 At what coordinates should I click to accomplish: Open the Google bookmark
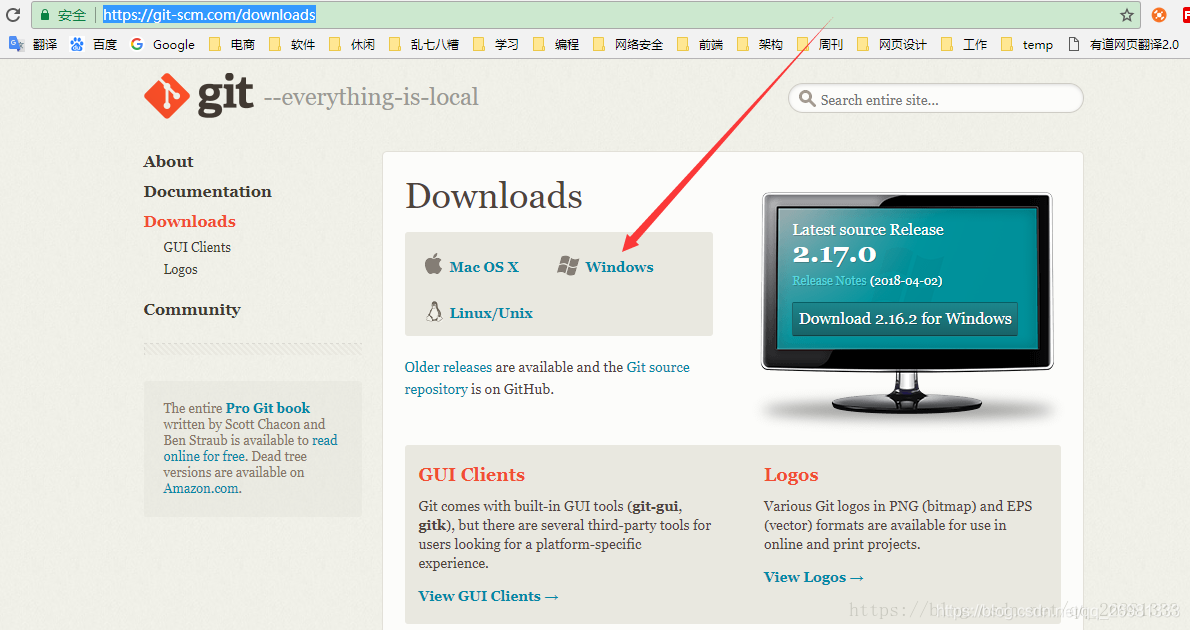pos(162,44)
